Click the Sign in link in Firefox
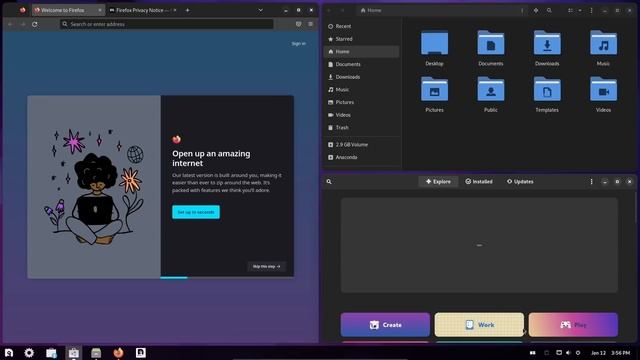This screenshot has height=360, width=640. point(298,44)
